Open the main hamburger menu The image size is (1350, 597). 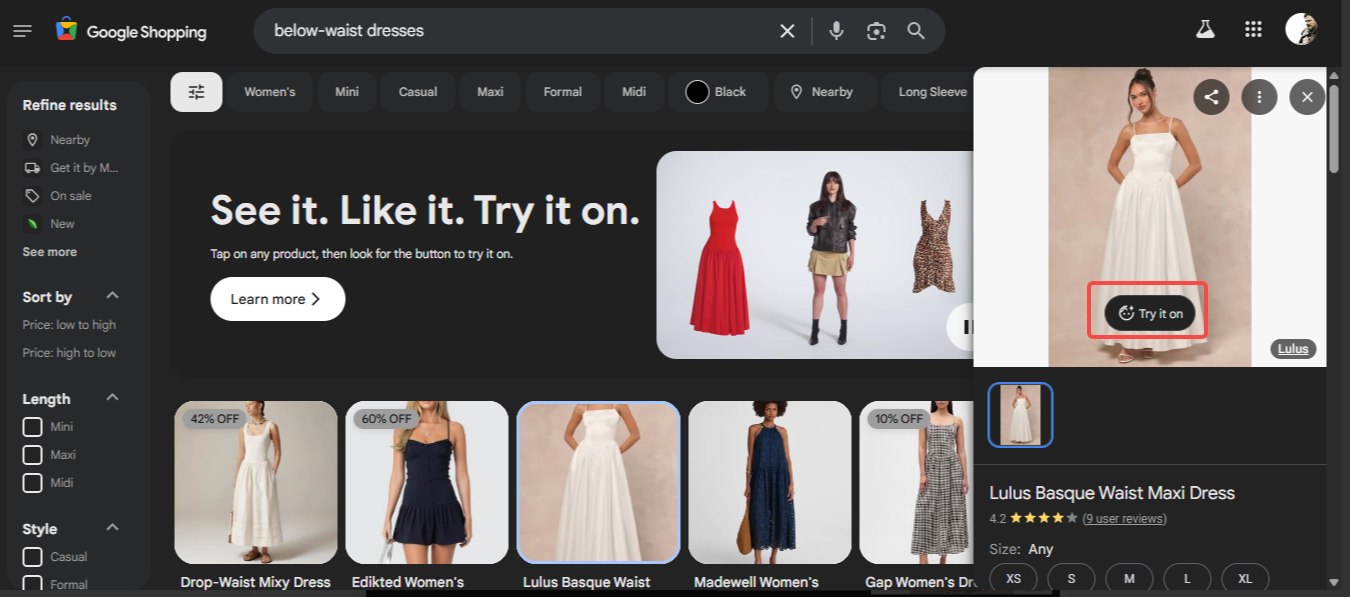click(x=22, y=30)
